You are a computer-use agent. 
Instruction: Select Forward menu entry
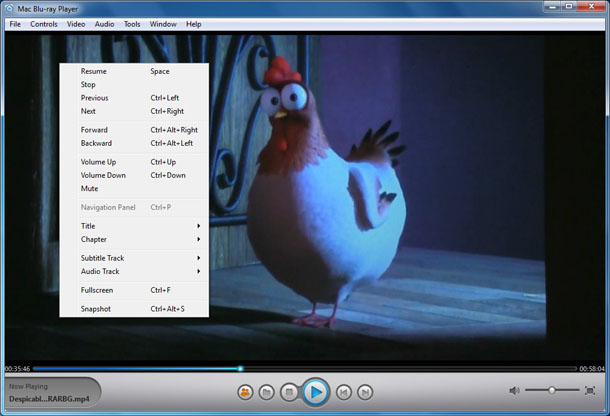coord(134,130)
